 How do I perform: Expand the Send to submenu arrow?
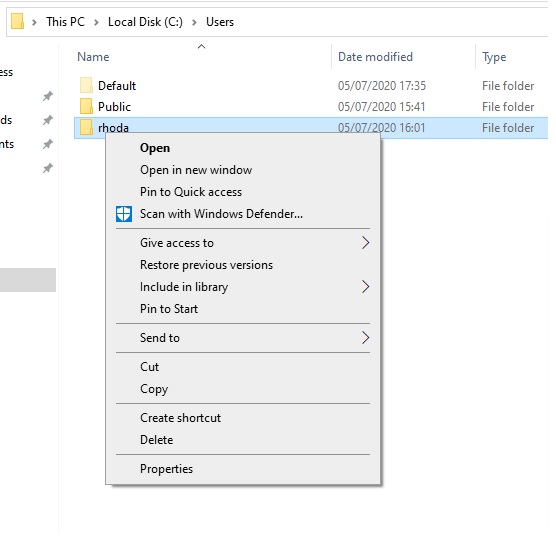click(x=366, y=338)
